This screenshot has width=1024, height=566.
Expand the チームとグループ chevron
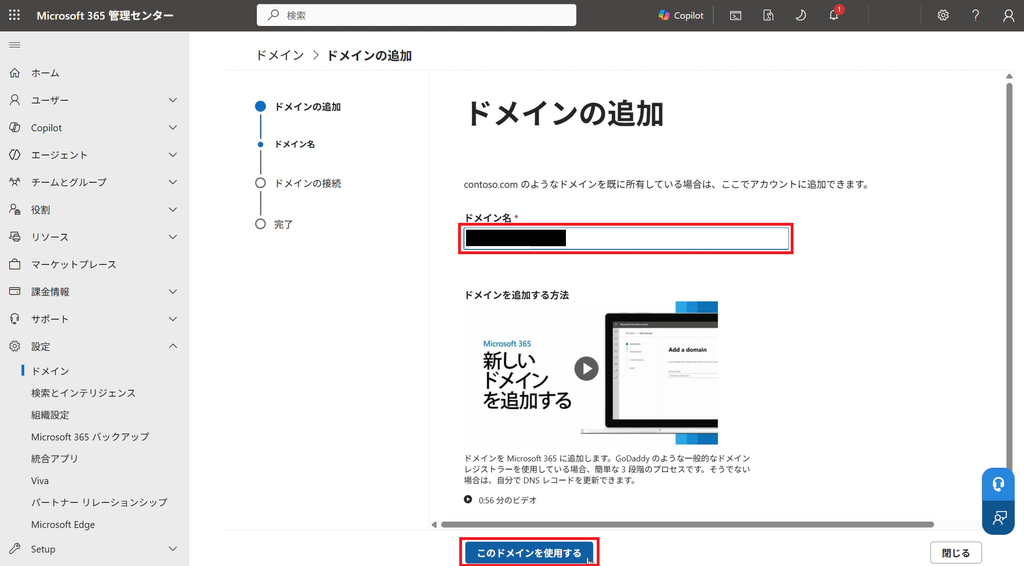pos(172,182)
